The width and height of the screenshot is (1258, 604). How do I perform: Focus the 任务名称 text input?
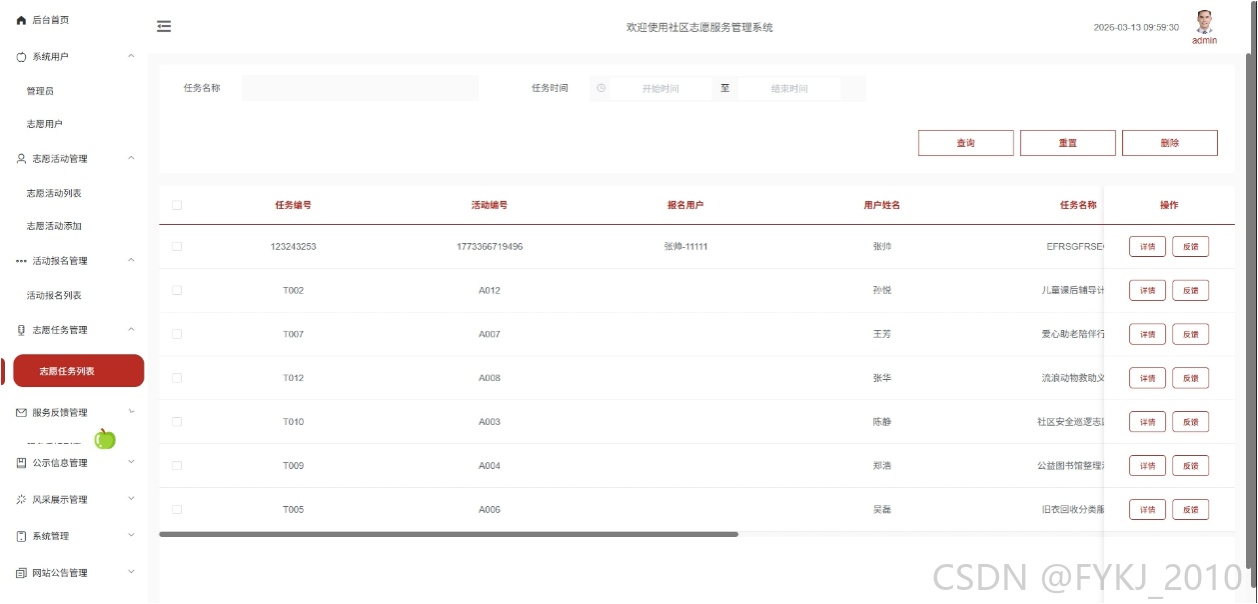tap(360, 88)
